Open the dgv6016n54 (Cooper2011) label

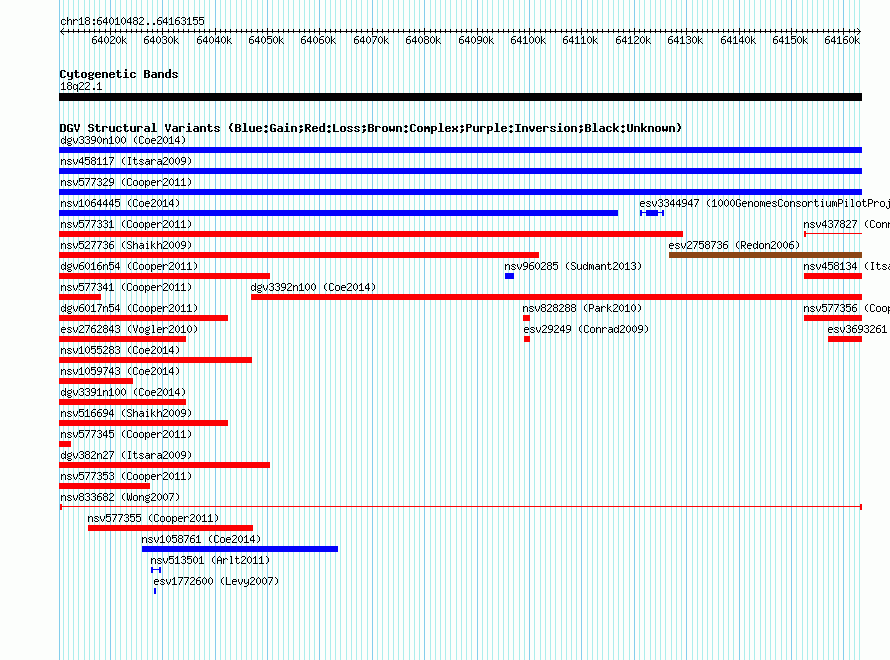coord(129,266)
